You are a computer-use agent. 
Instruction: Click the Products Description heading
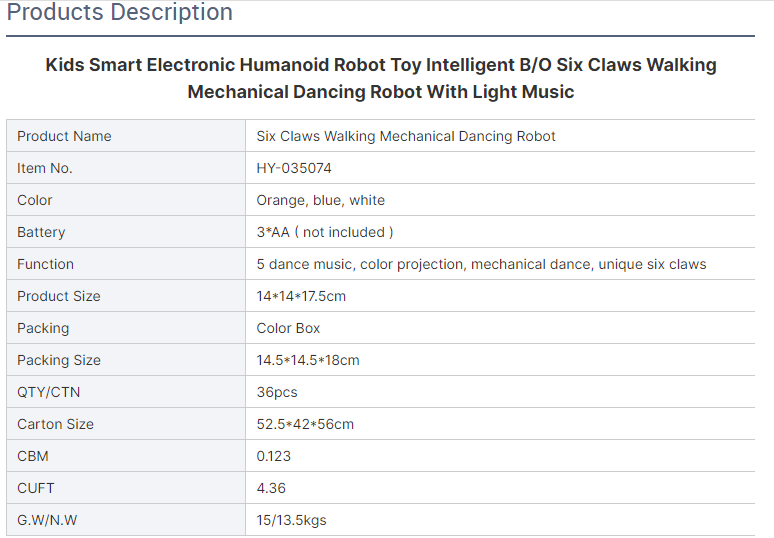(119, 12)
